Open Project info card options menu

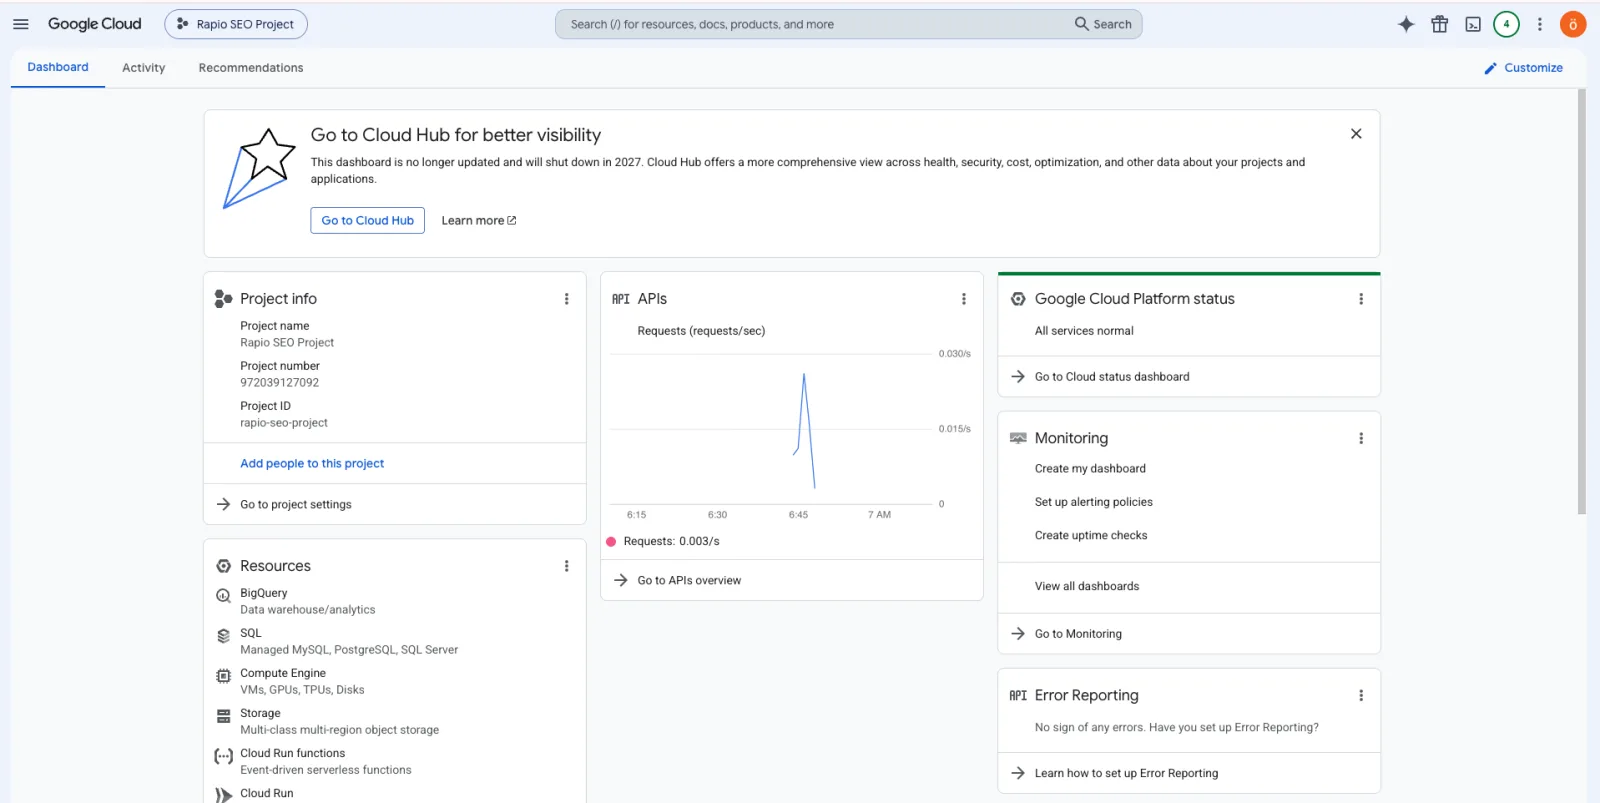coord(567,299)
